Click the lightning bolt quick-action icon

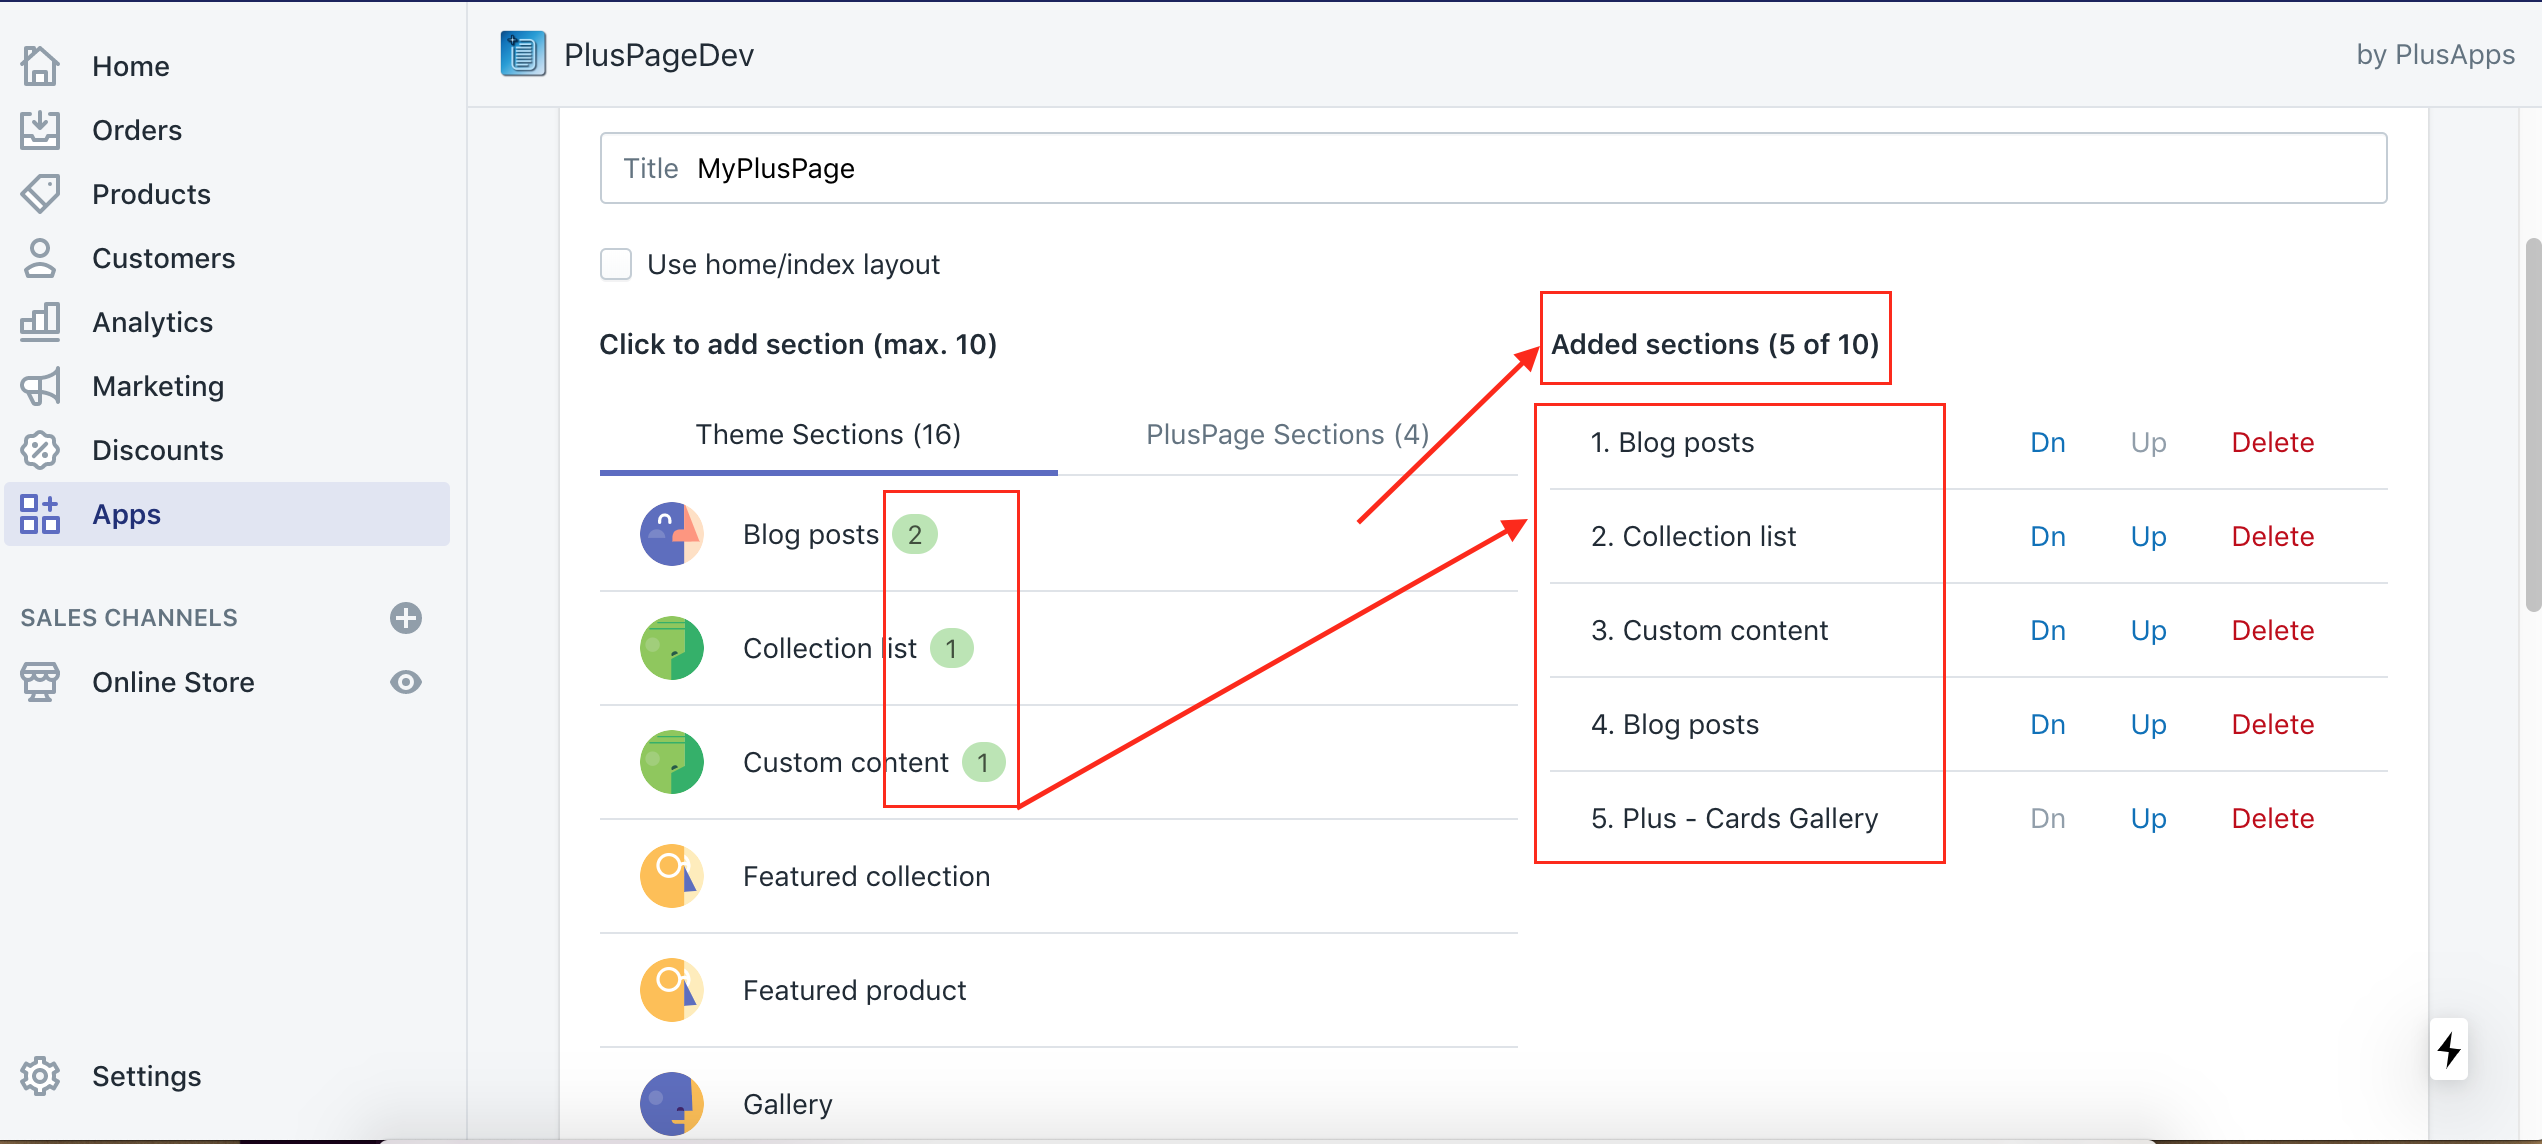2449,1049
